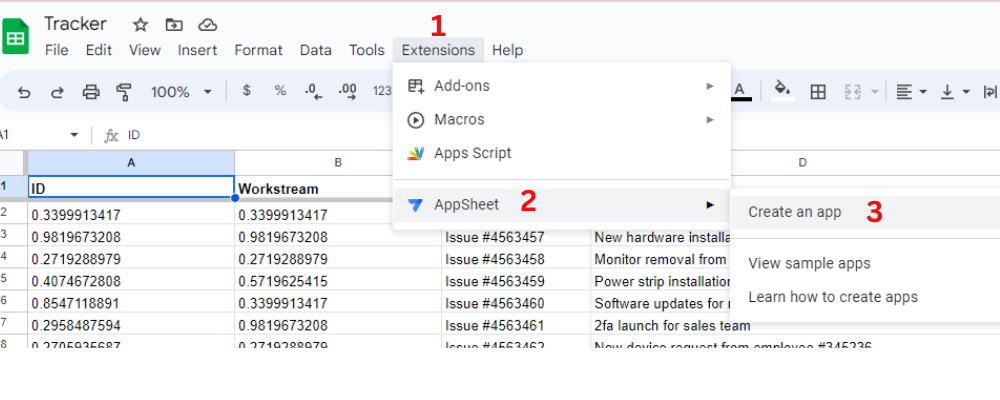The width and height of the screenshot is (1000, 400).
Task: Click the Apps Script colorful icon
Action: coord(416,153)
